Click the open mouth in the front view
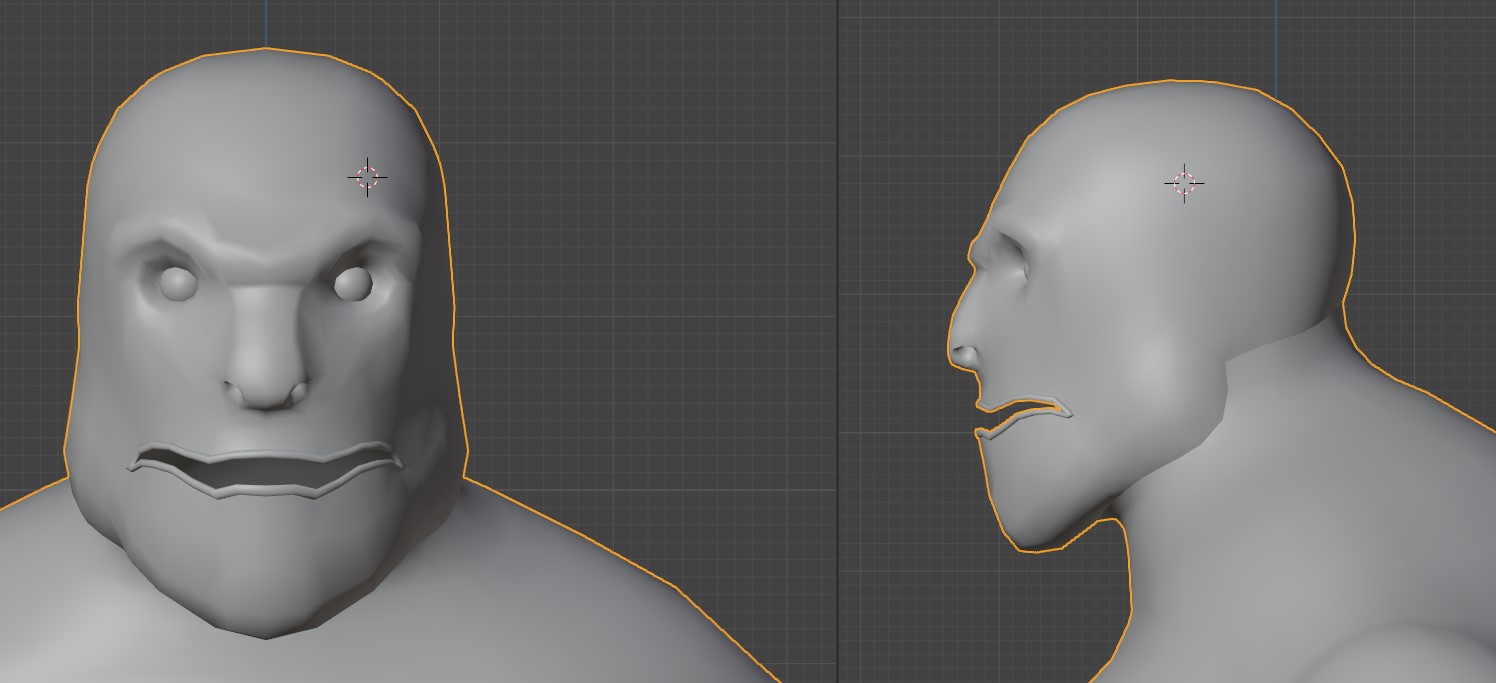This screenshot has height=683, width=1496. (x=265, y=469)
